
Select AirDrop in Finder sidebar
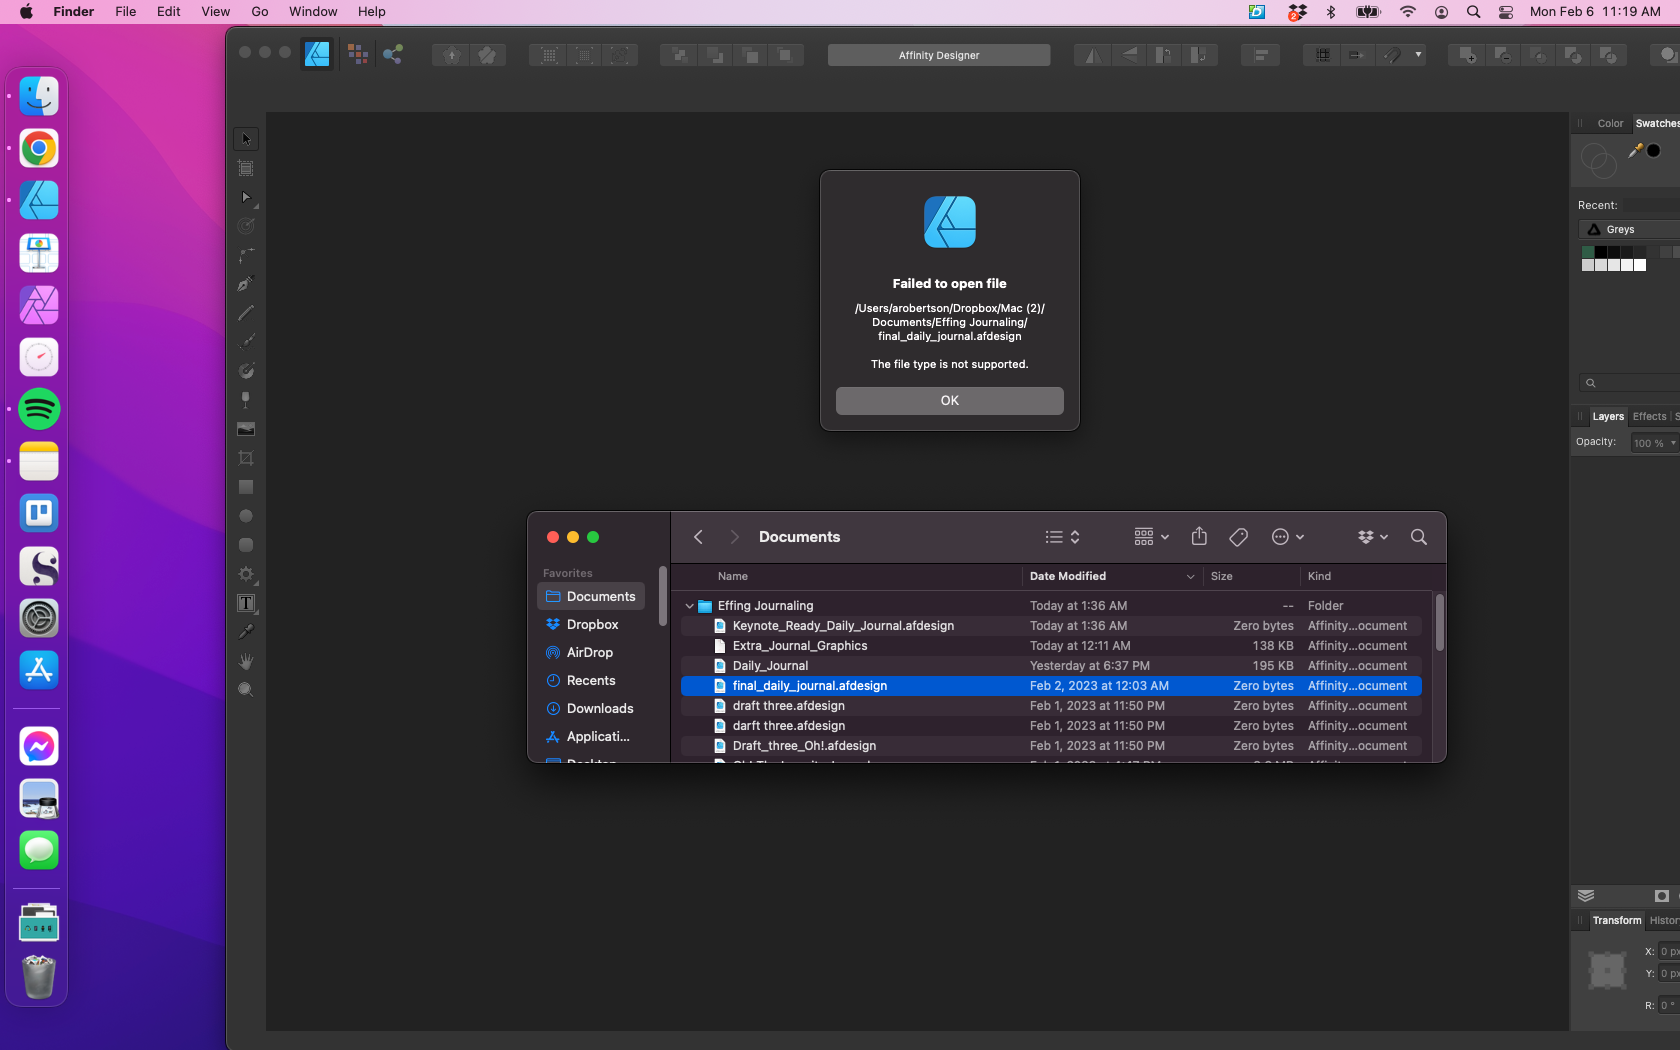click(591, 652)
